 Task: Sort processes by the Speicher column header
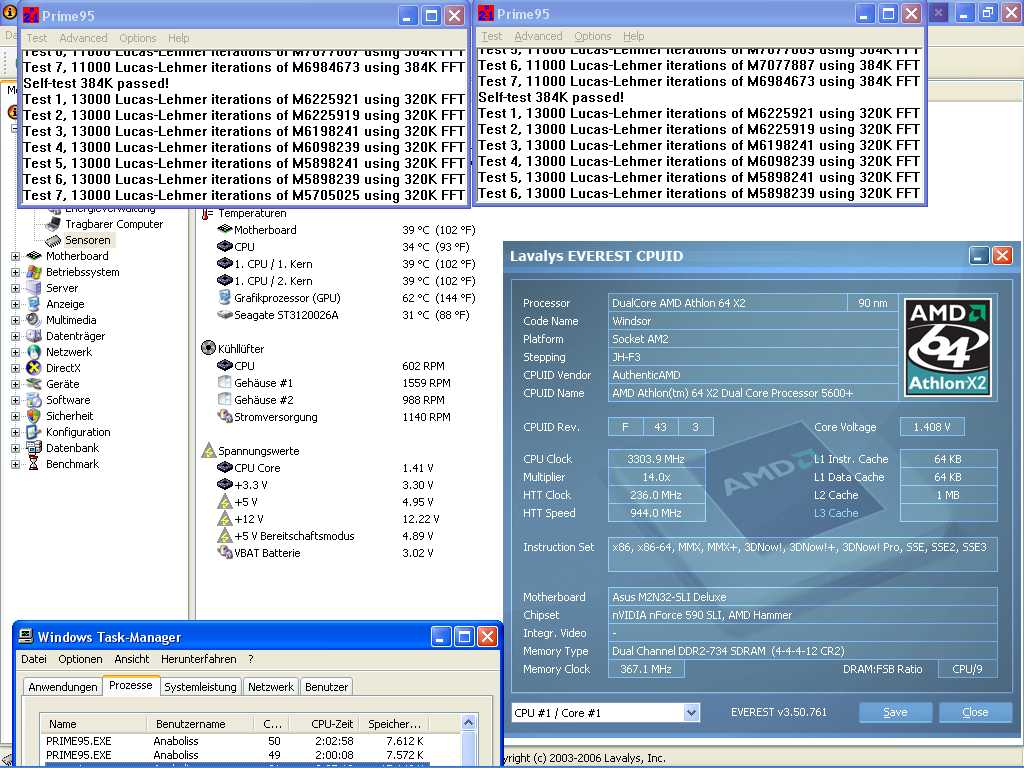click(x=394, y=724)
